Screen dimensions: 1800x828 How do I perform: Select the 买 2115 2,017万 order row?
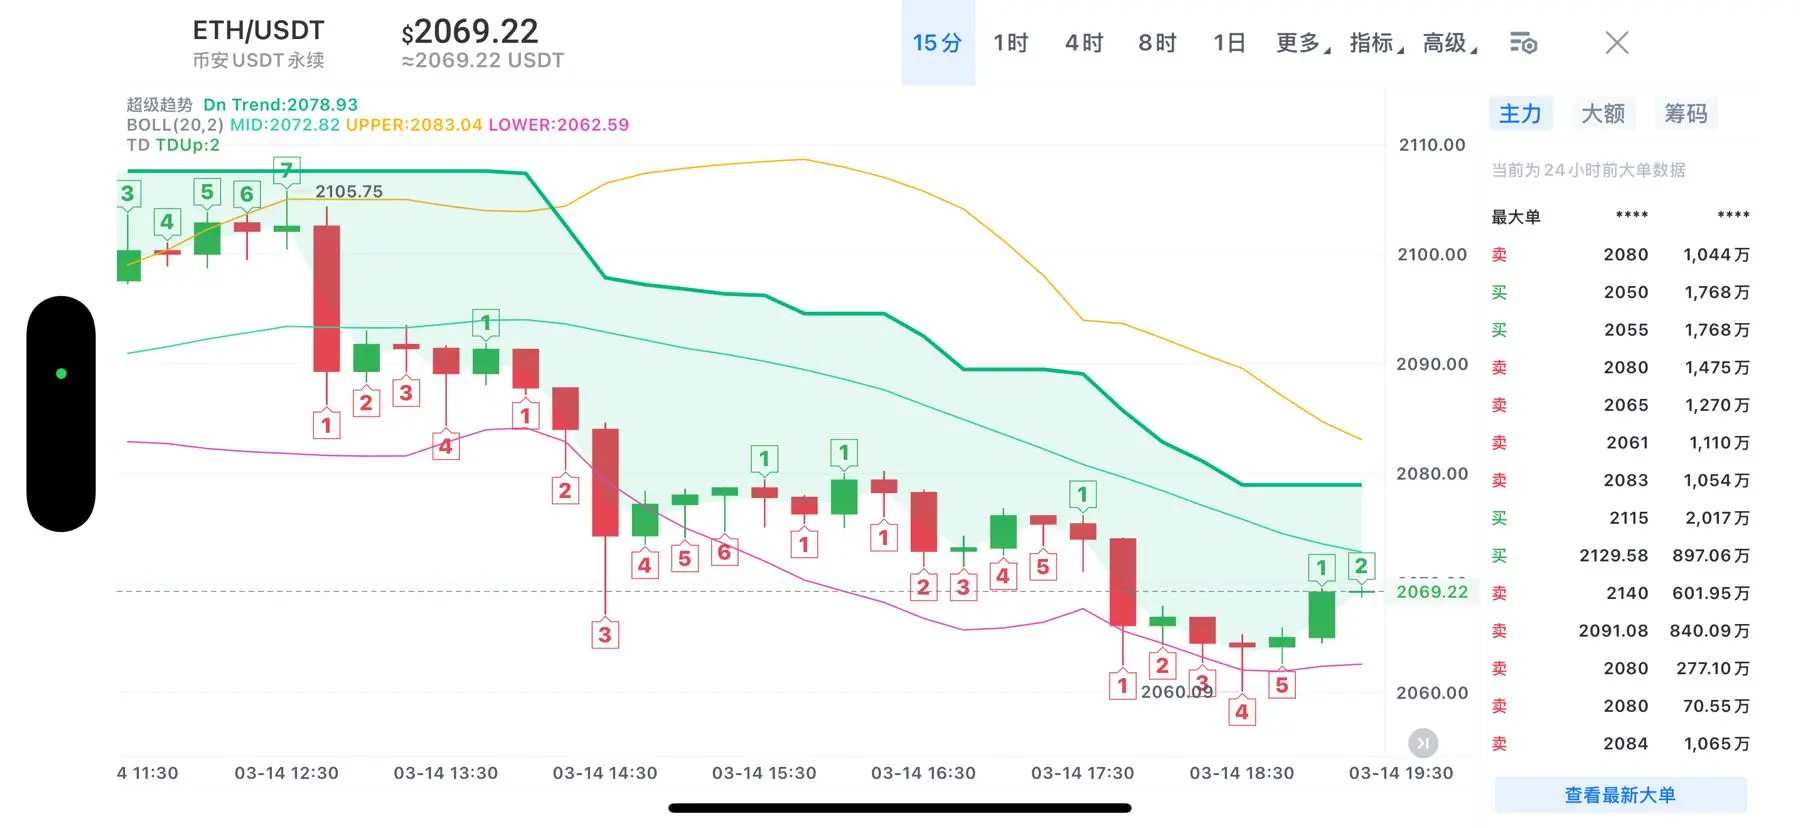(1620, 518)
